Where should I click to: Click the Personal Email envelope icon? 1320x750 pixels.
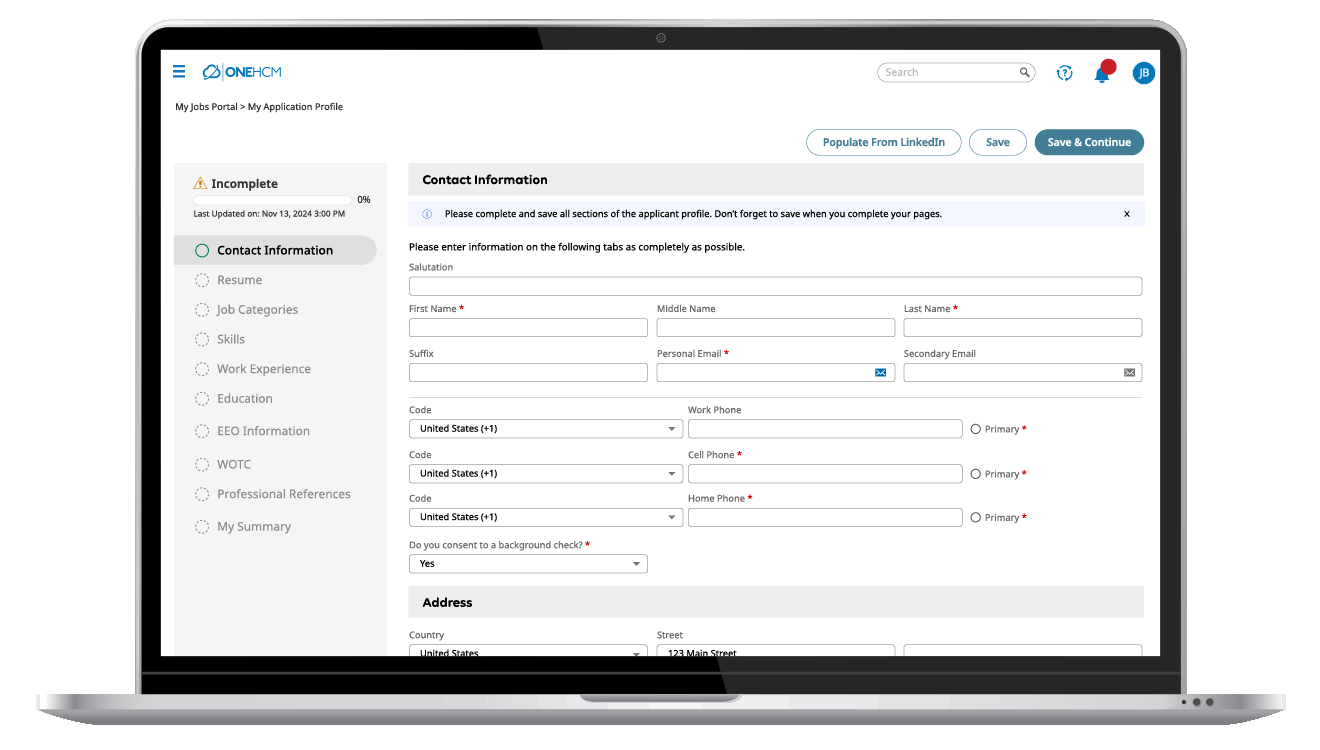click(x=880, y=372)
